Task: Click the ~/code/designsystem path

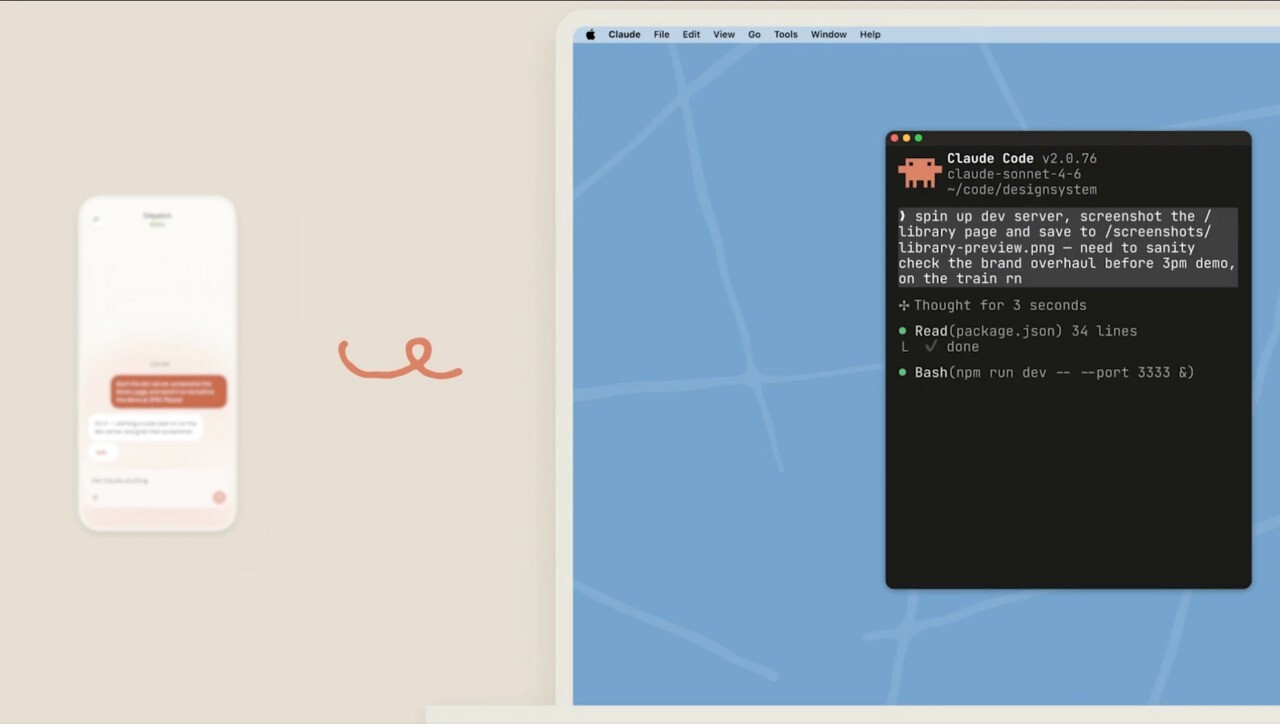Action: [1022, 190]
